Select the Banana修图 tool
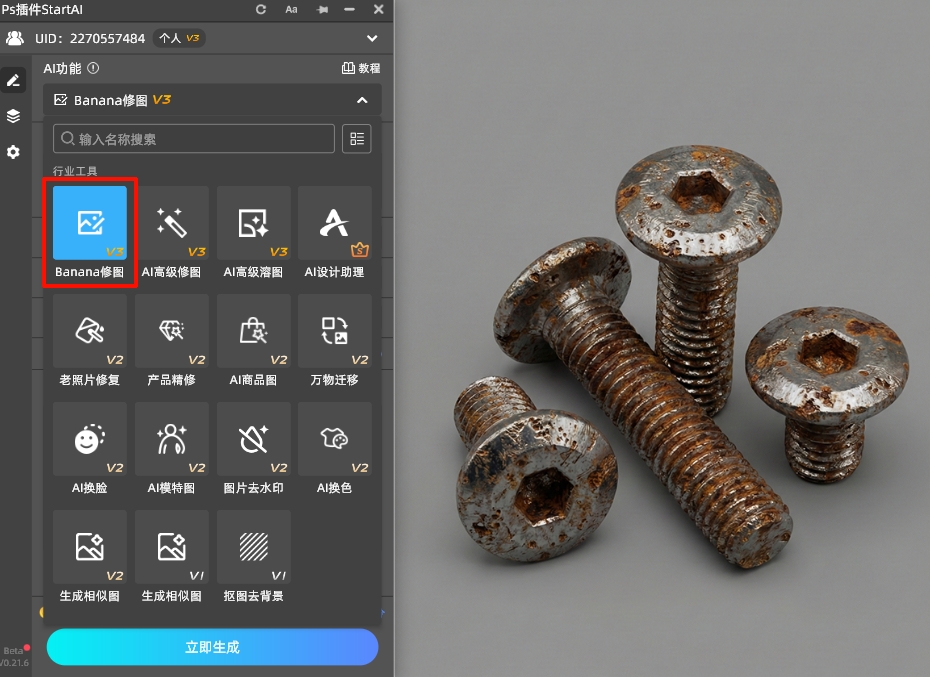930x677 pixels. click(x=90, y=224)
